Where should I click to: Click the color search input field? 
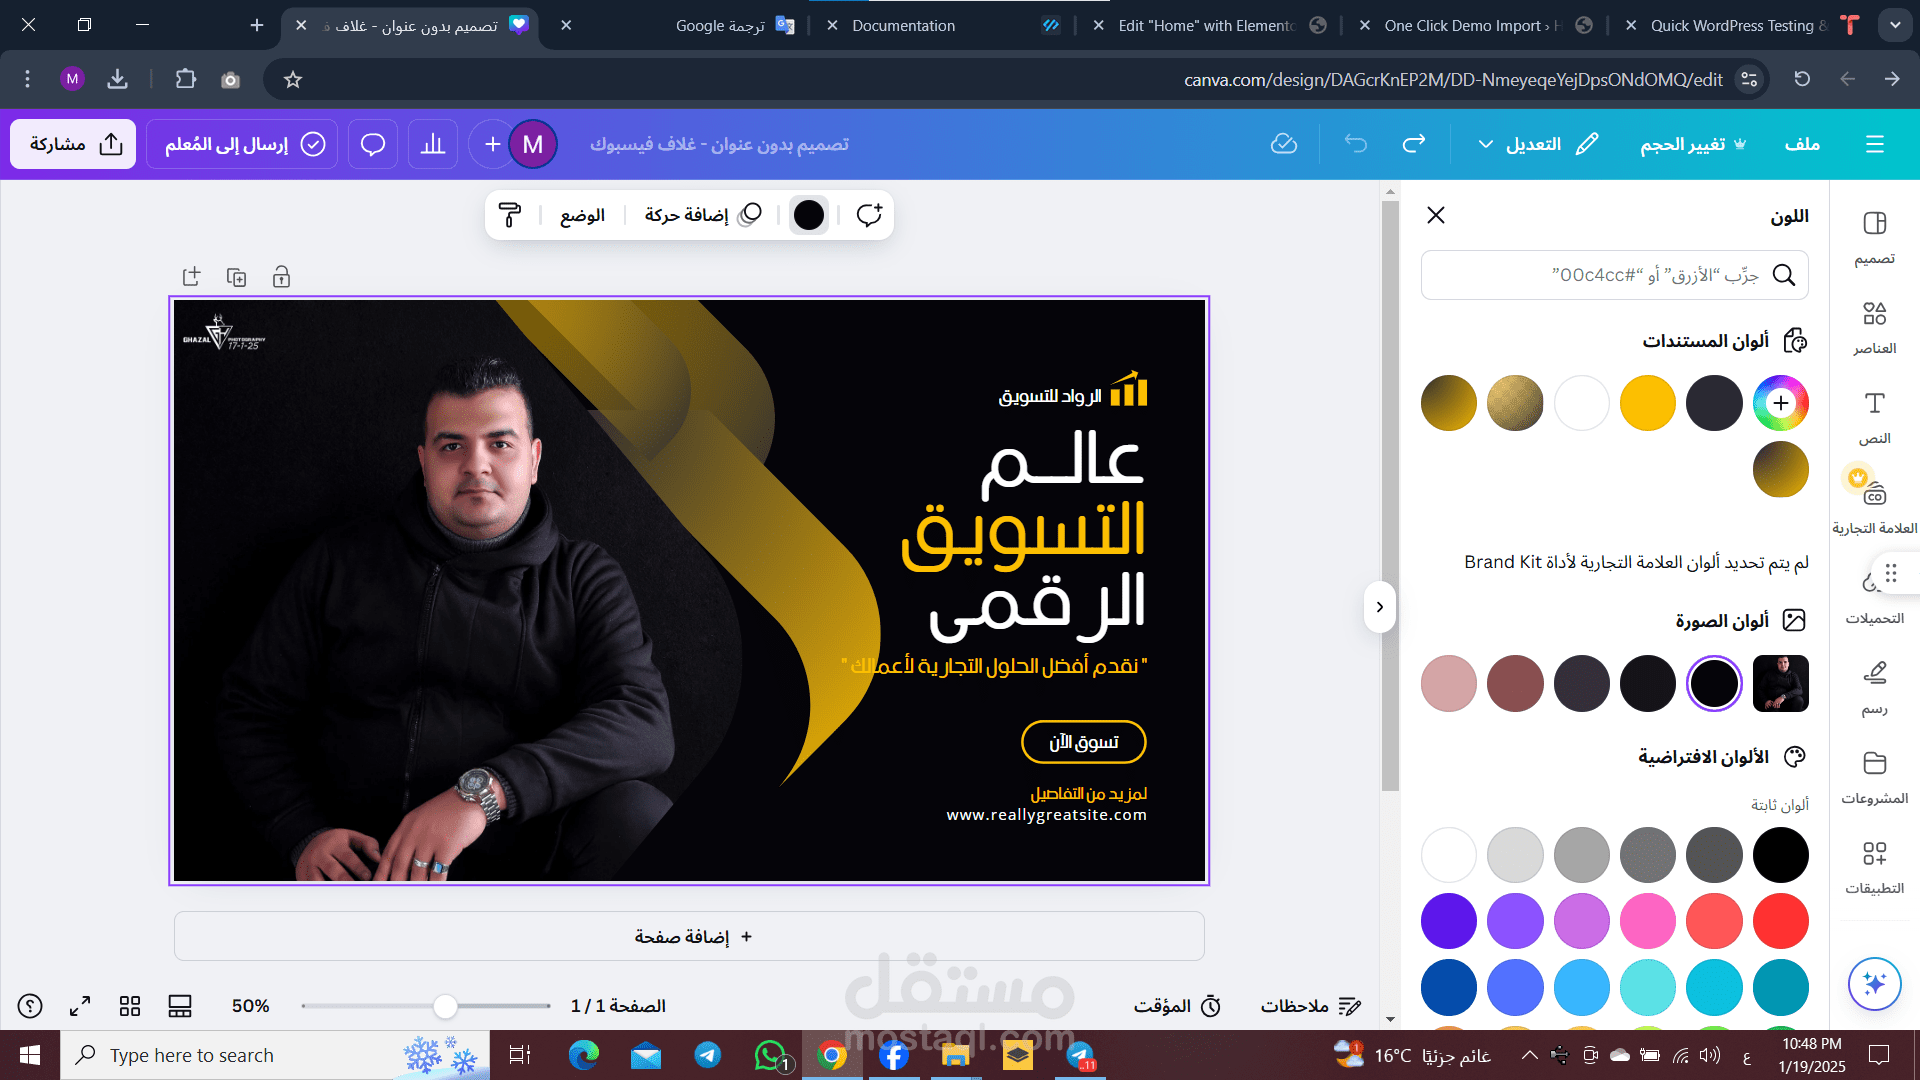pyautogui.click(x=1600, y=275)
